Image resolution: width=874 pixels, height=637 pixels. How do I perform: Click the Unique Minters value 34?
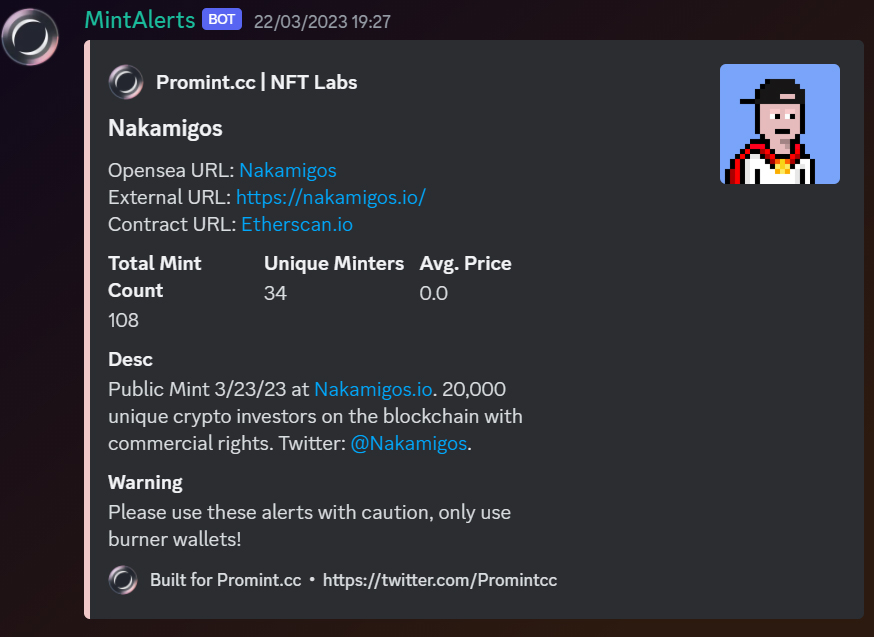pyautogui.click(x=275, y=293)
